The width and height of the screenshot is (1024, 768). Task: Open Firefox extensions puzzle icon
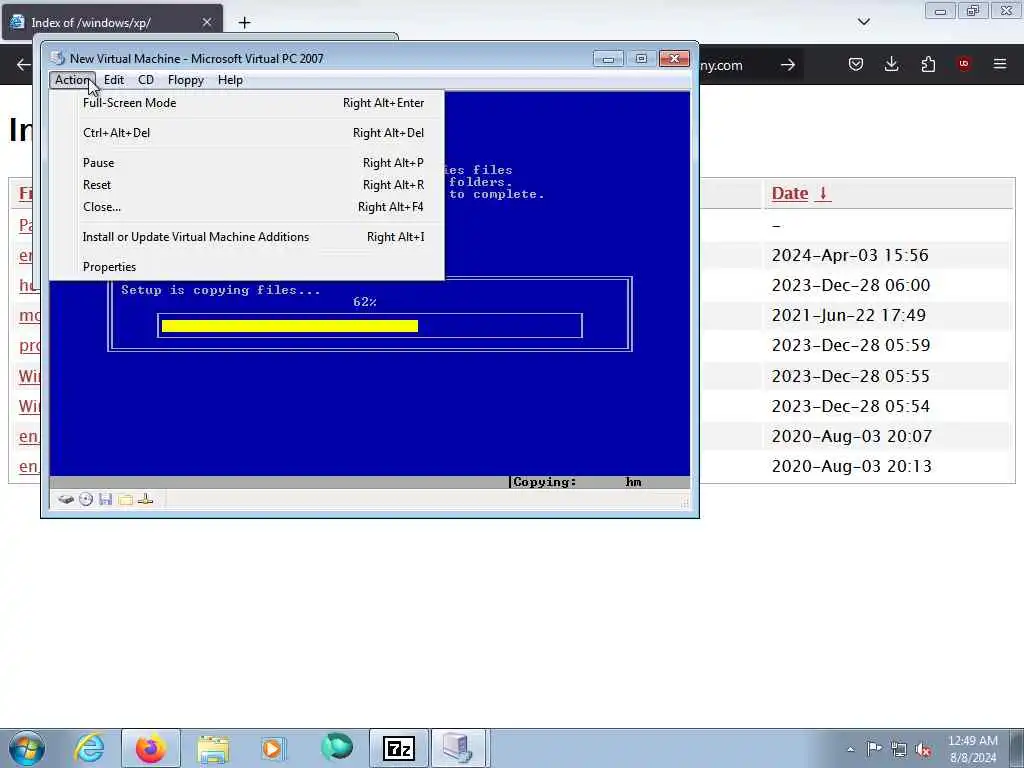pyautogui.click(x=928, y=64)
